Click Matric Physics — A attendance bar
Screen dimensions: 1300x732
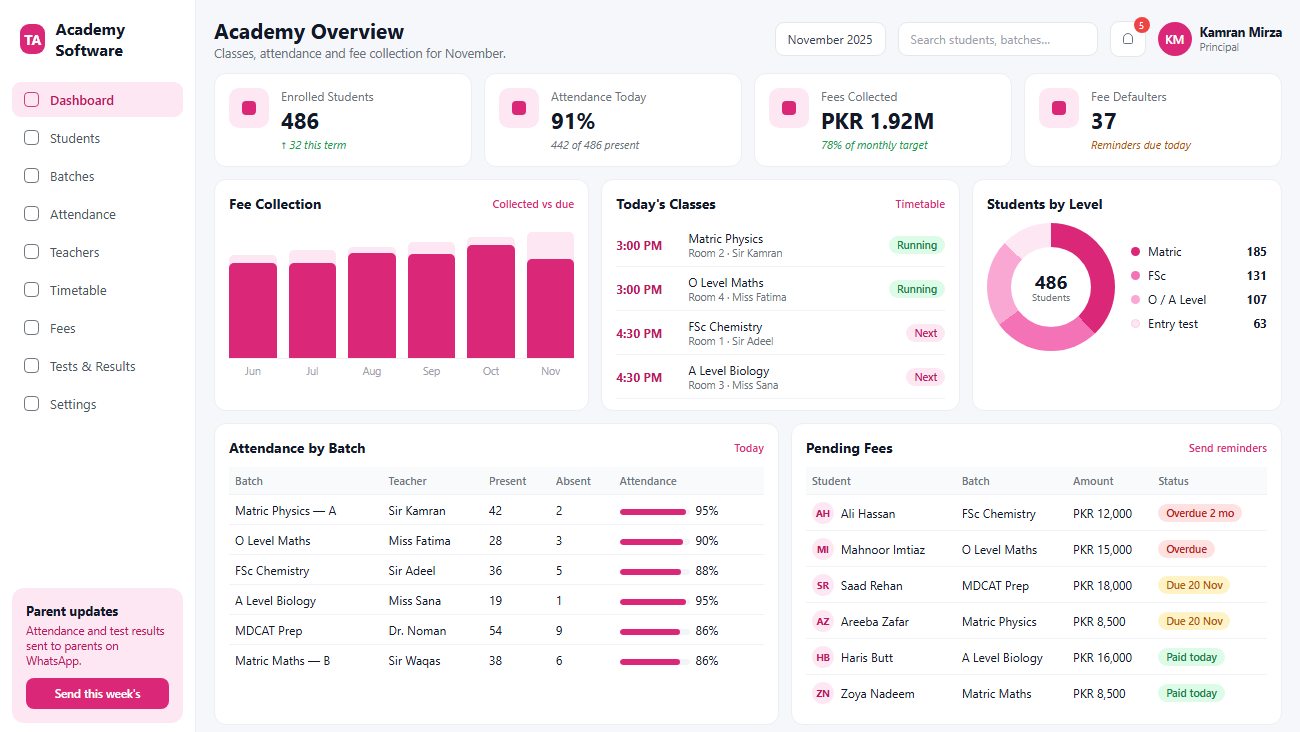[x=653, y=511]
